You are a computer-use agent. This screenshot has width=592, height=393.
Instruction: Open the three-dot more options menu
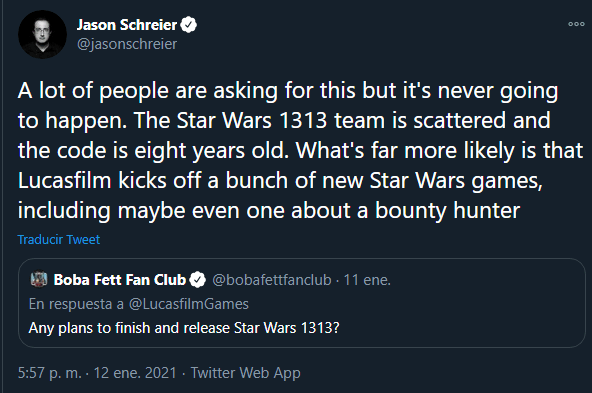(x=576, y=24)
